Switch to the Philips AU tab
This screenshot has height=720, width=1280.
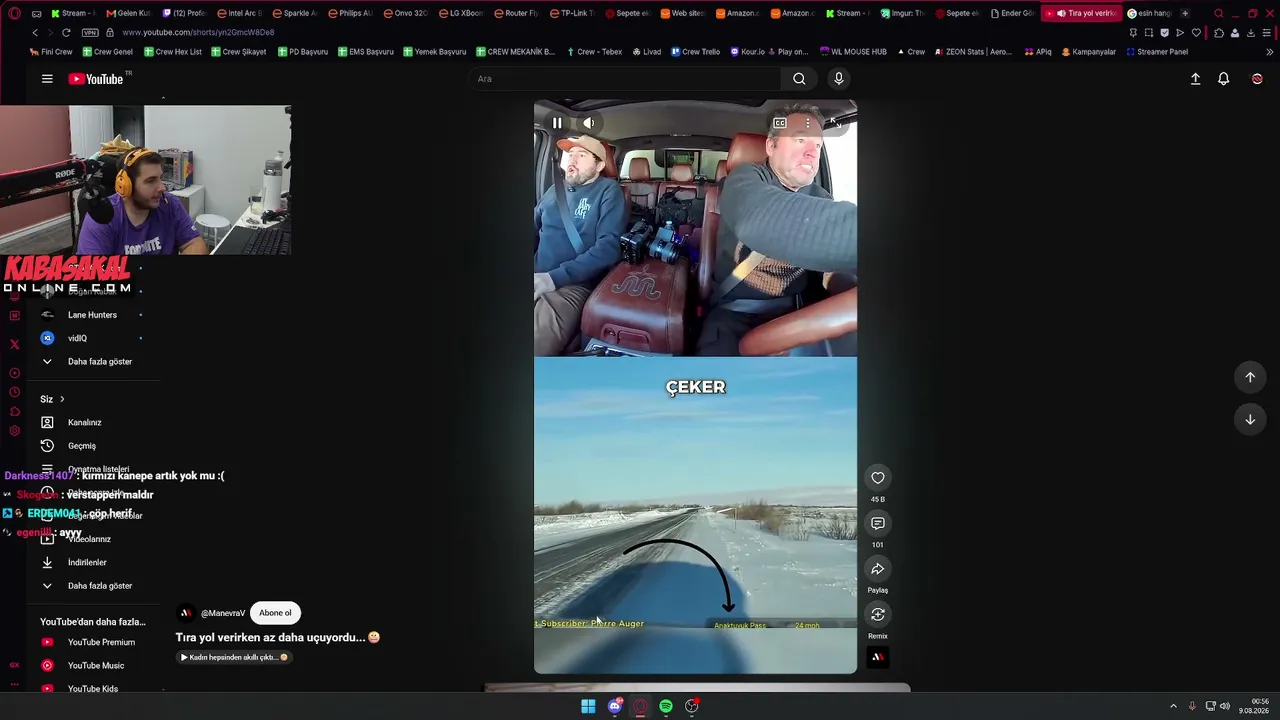(350, 13)
